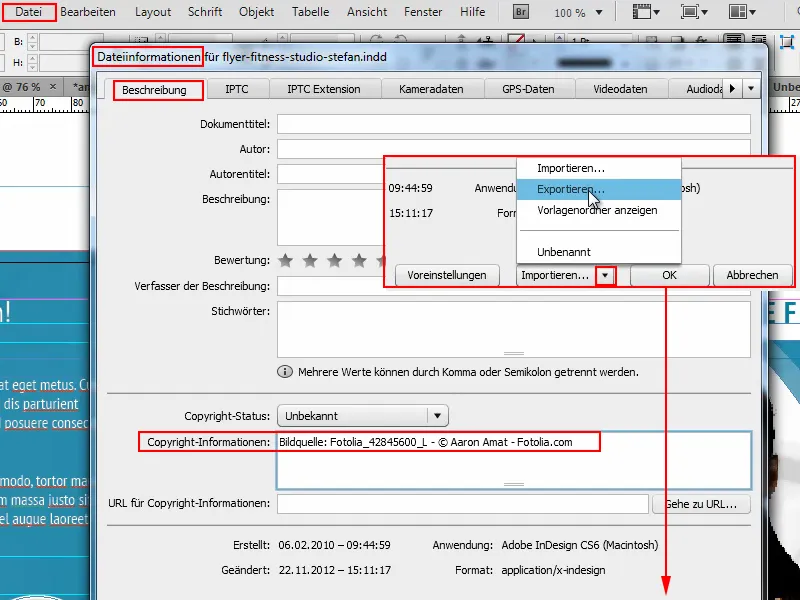Click Adobe InDesign CS6 (Macintosh) text
Image resolution: width=800 pixels, height=600 pixels.
coord(580,545)
